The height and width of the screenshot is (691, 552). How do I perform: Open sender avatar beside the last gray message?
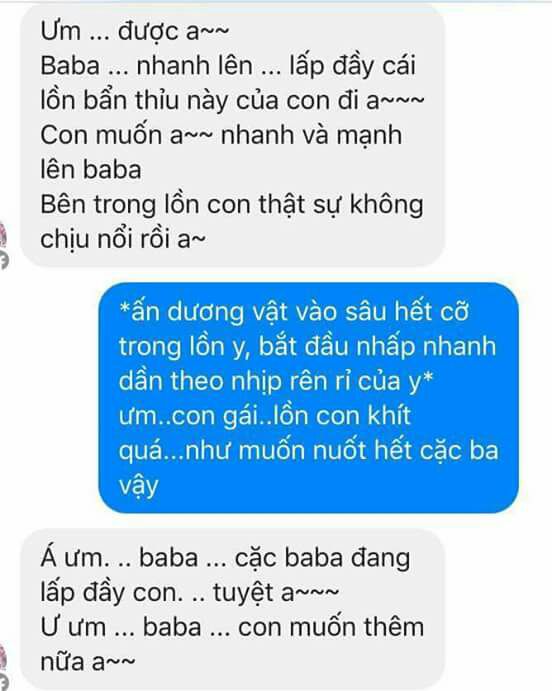pos(3,658)
